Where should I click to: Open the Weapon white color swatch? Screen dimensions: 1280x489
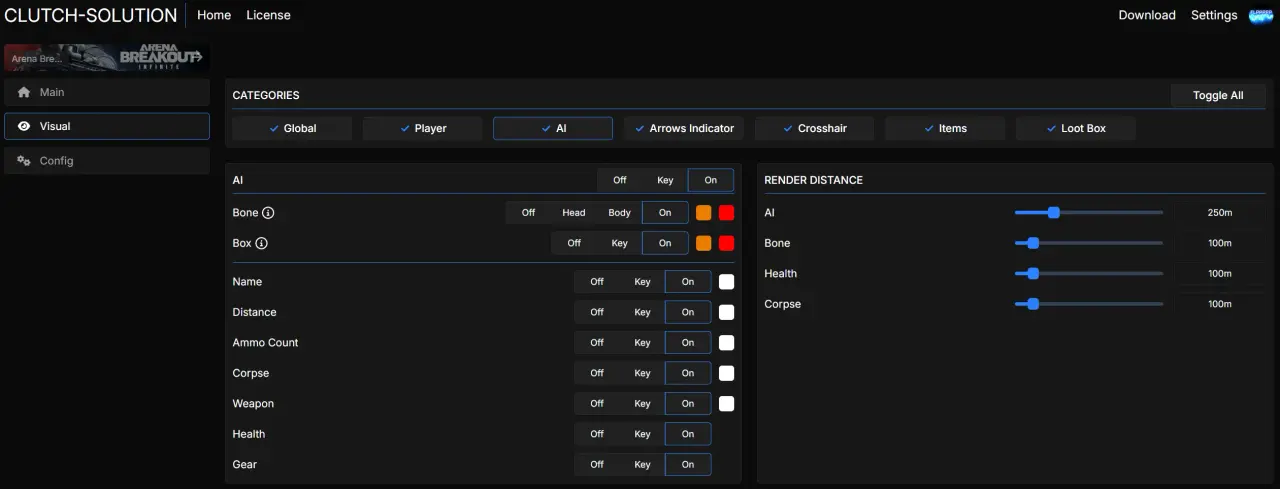(x=727, y=404)
